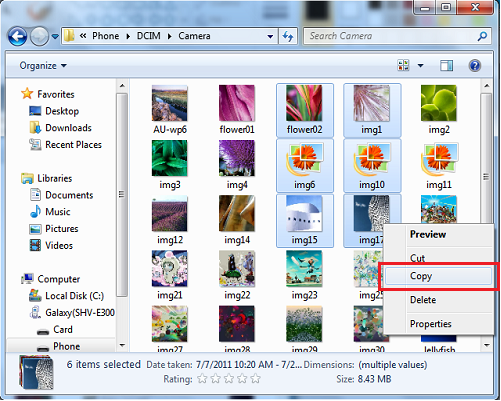Select Computer in the navigation pane

51,279
